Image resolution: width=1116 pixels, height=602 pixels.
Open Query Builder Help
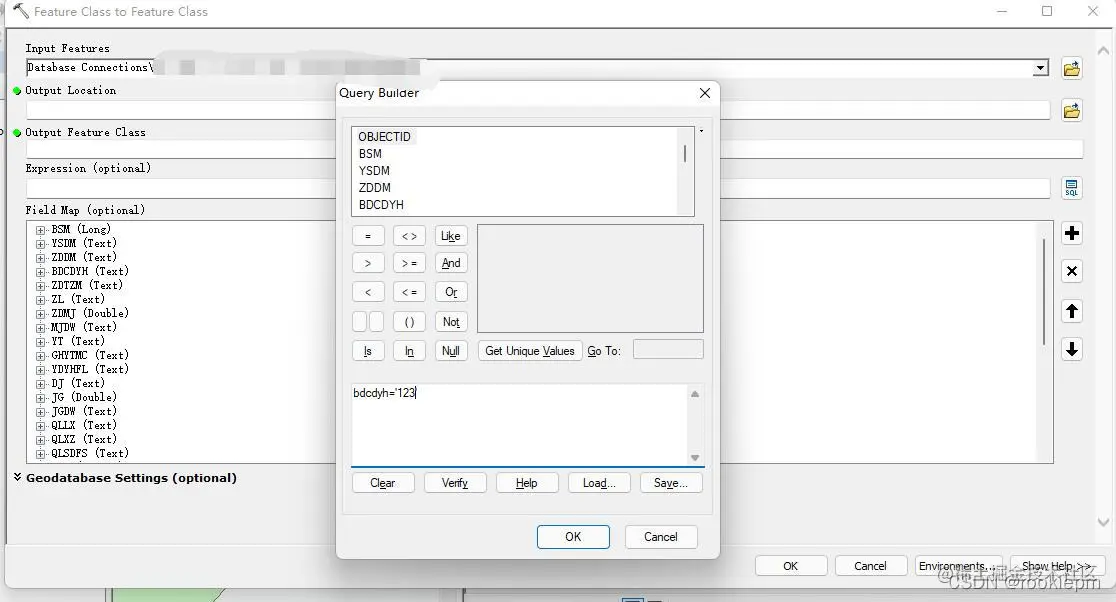point(527,483)
